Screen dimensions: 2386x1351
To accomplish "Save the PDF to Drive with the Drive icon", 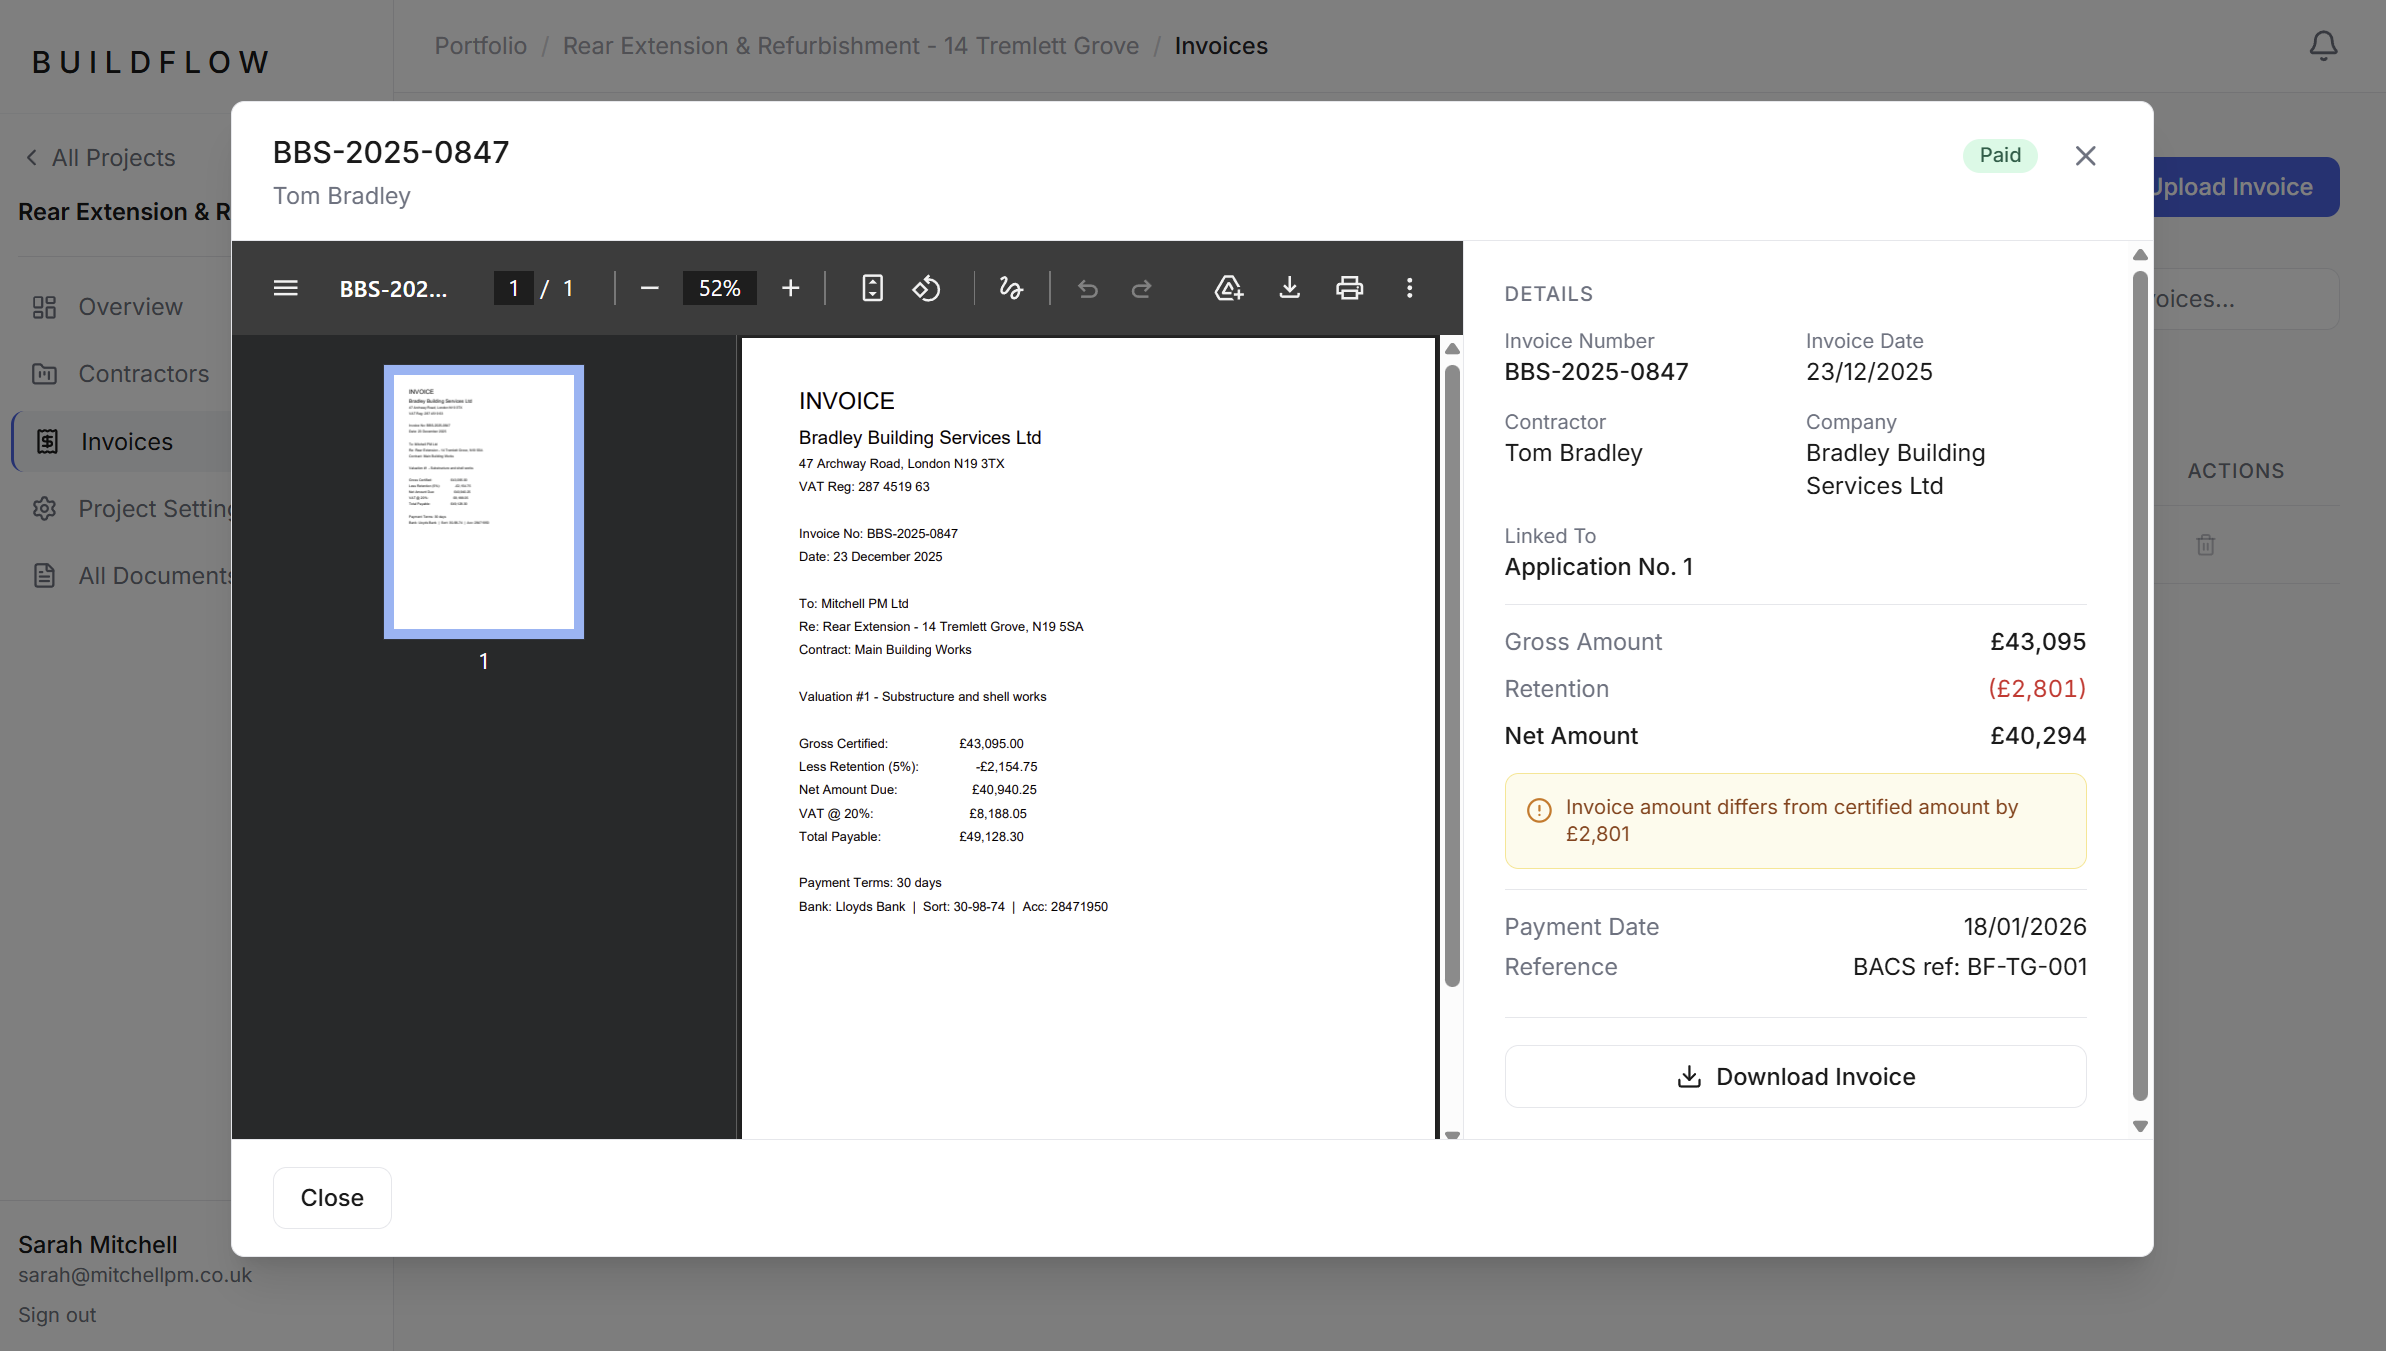I will coord(1228,288).
